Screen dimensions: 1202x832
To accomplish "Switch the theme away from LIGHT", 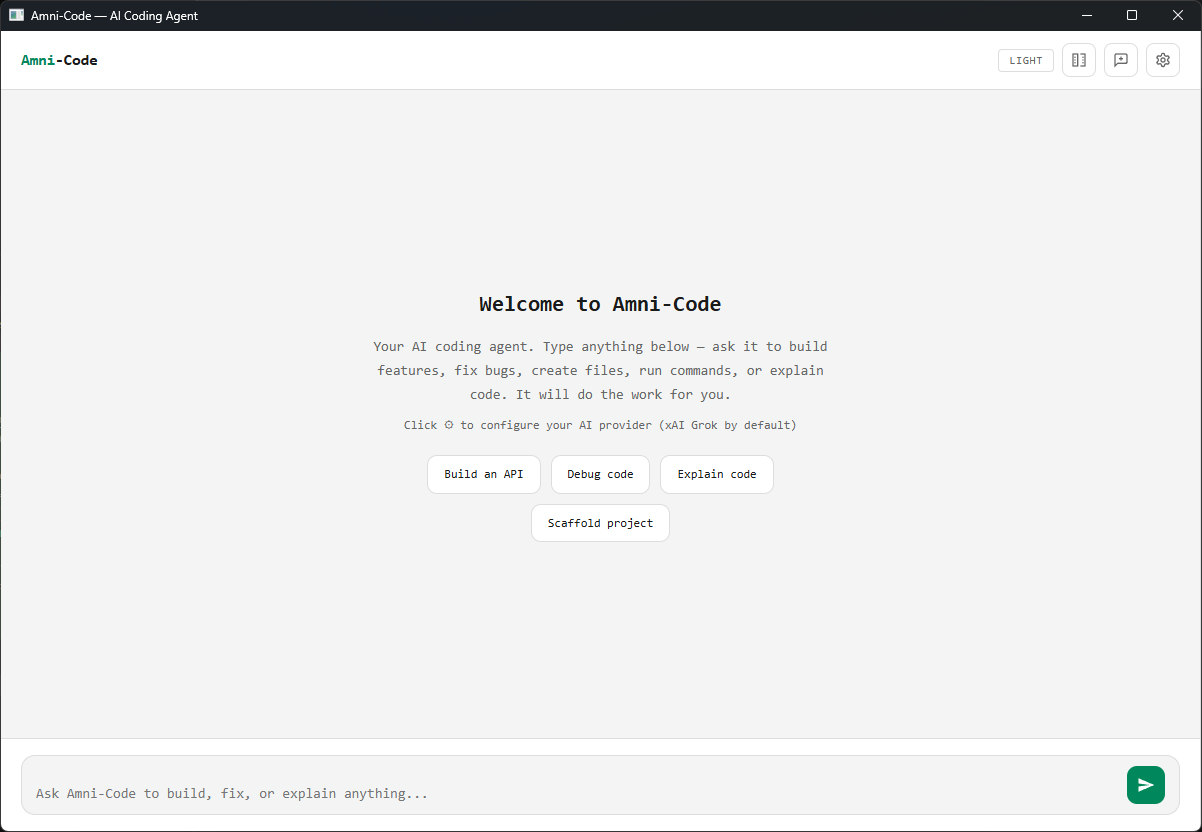I will click(1025, 60).
